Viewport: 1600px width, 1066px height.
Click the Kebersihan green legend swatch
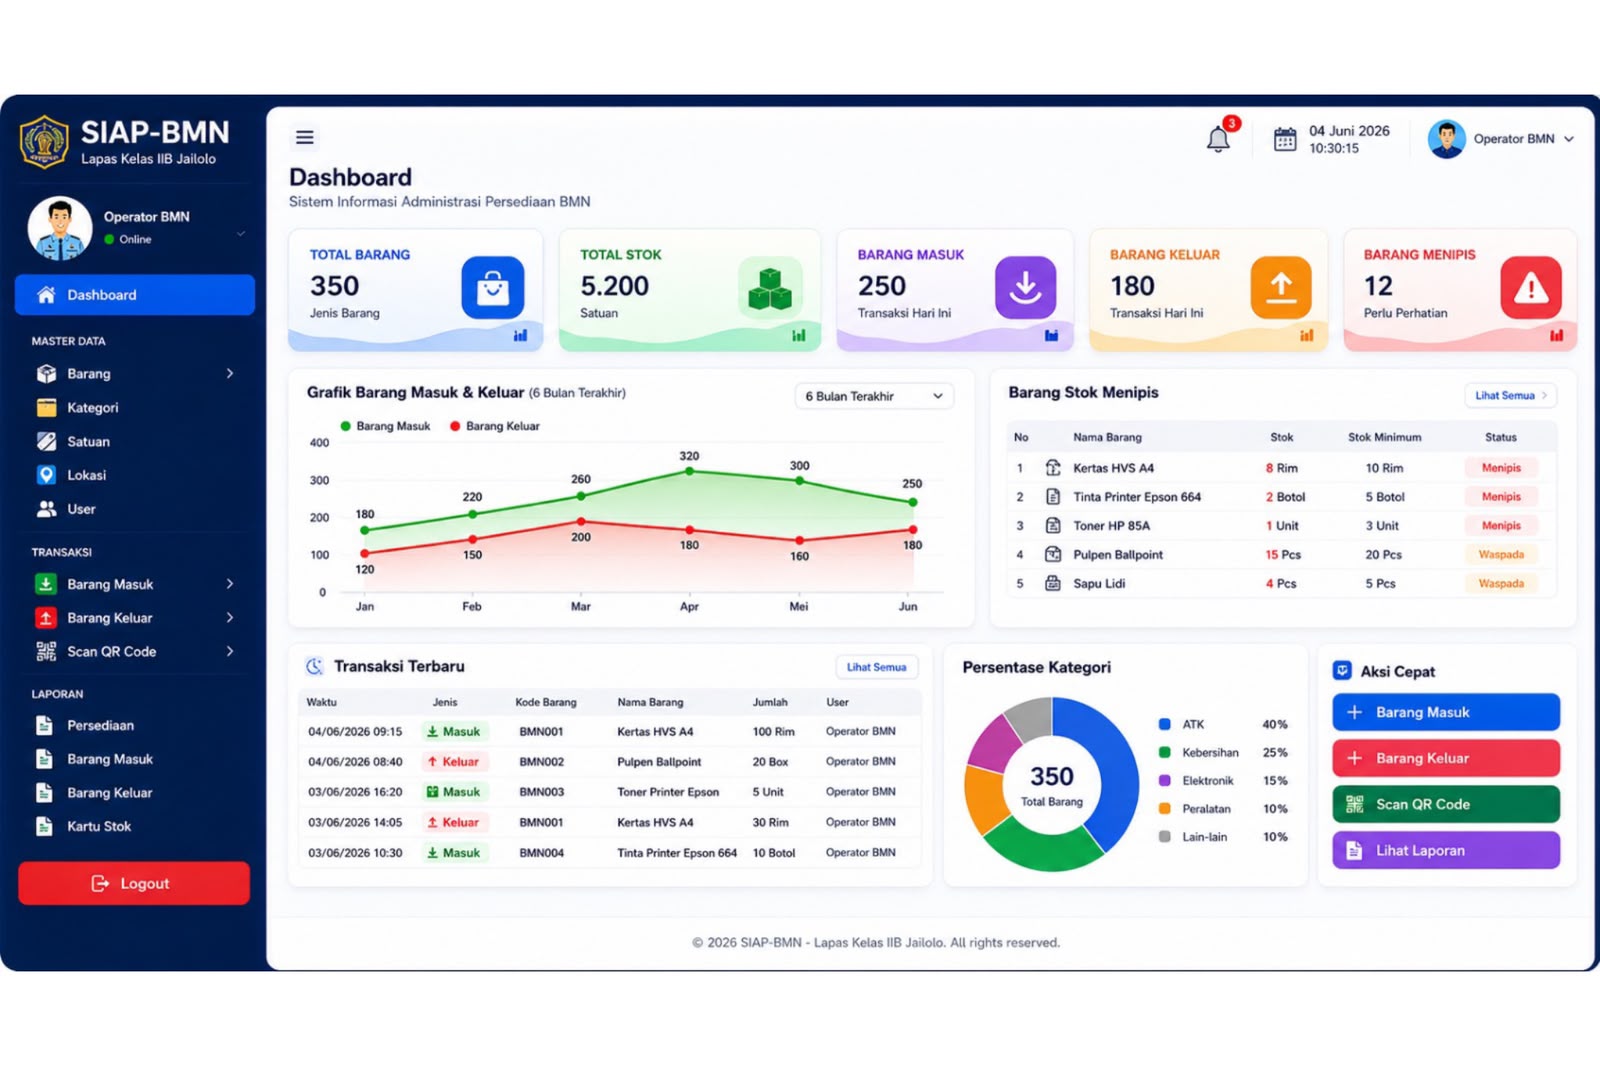[x=1165, y=752]
